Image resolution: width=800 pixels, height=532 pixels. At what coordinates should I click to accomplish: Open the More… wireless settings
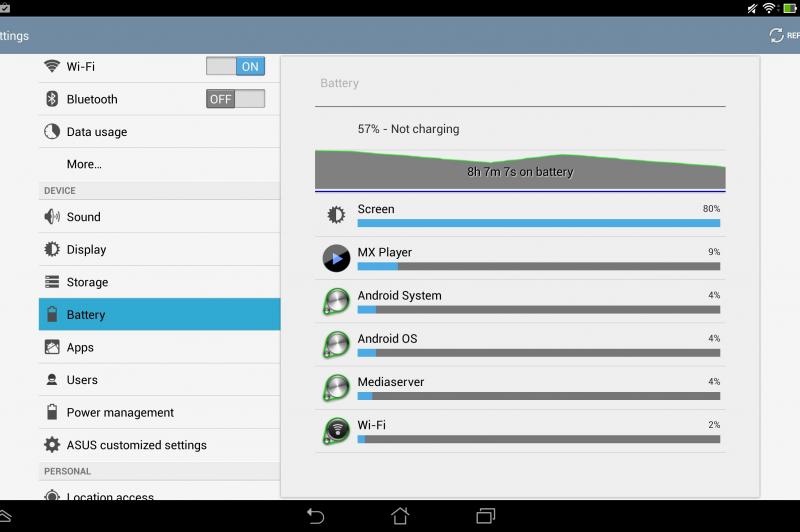[x=159, y=164]
